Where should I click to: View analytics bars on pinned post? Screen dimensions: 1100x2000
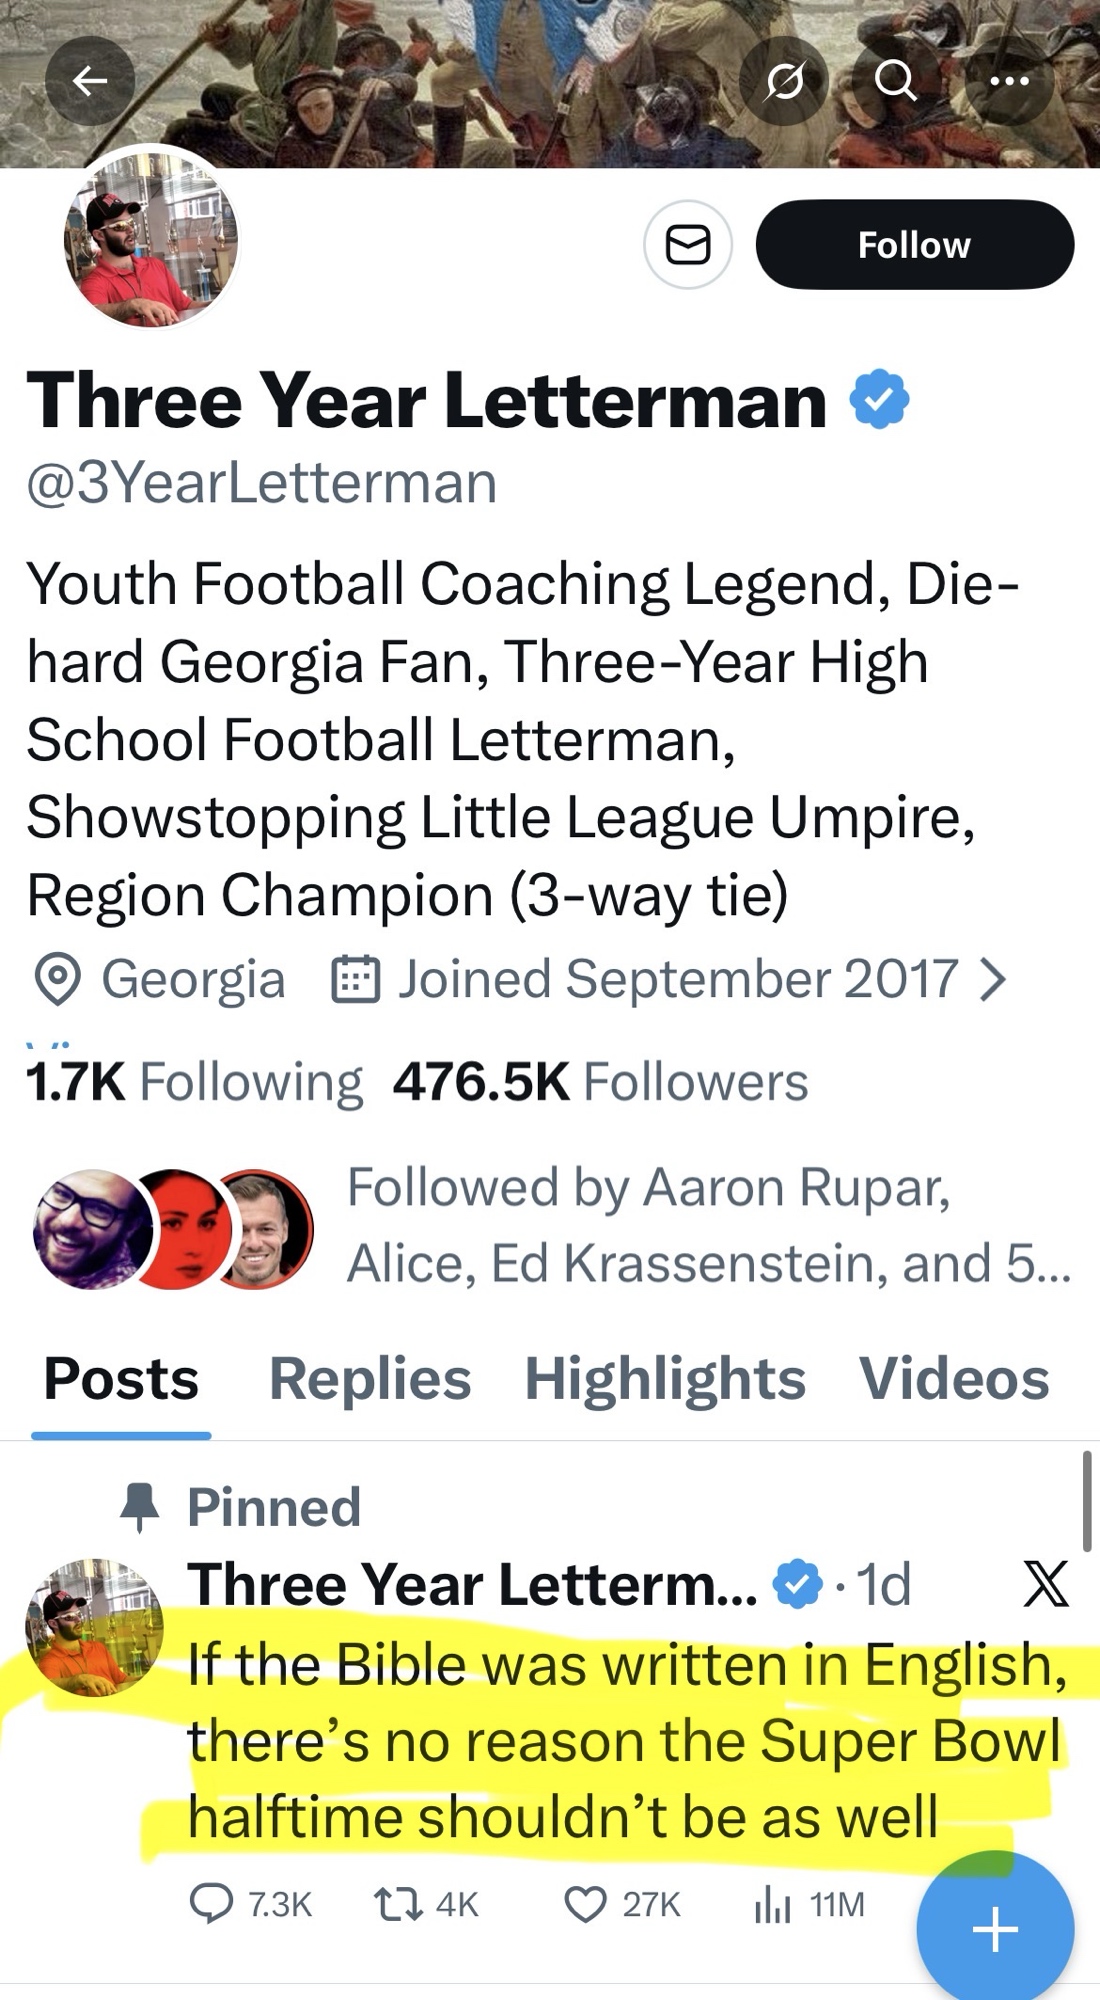[772, 1904]
